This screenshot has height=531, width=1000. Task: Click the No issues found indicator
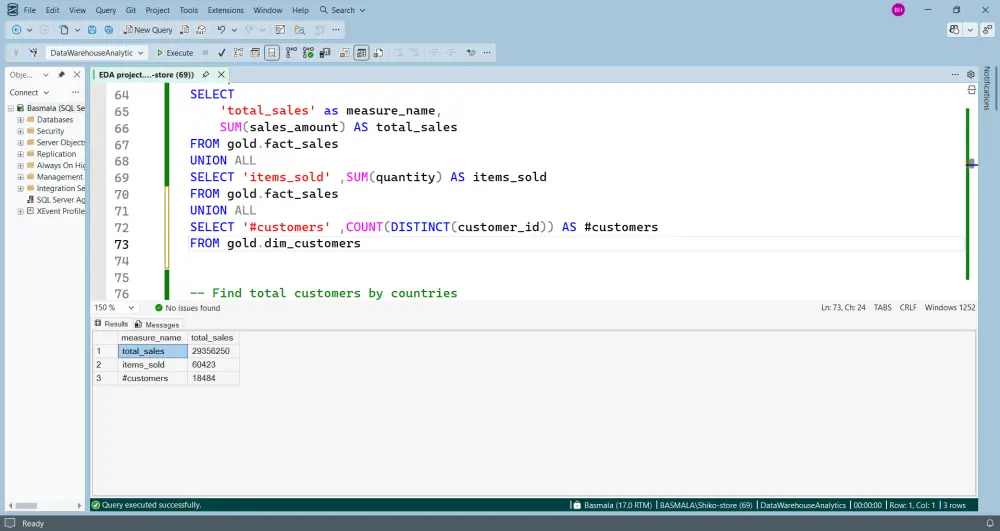click(188, 308)
